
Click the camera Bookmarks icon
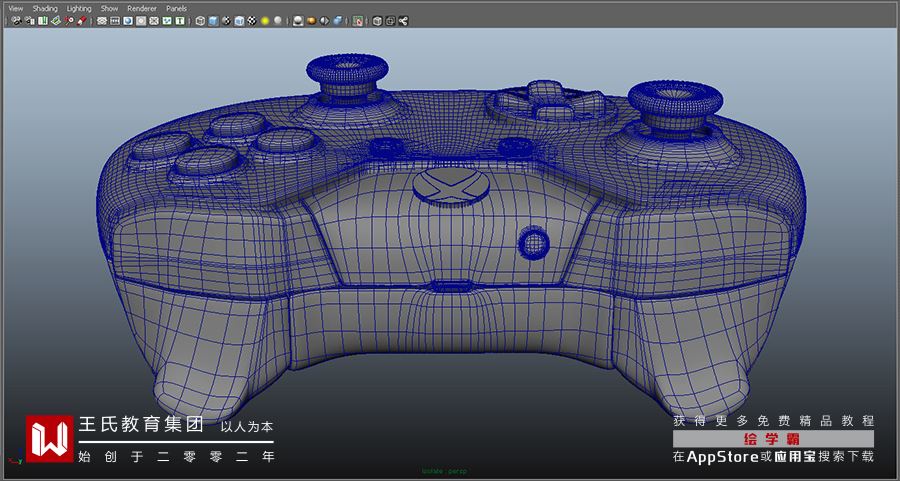click(43, 21)
